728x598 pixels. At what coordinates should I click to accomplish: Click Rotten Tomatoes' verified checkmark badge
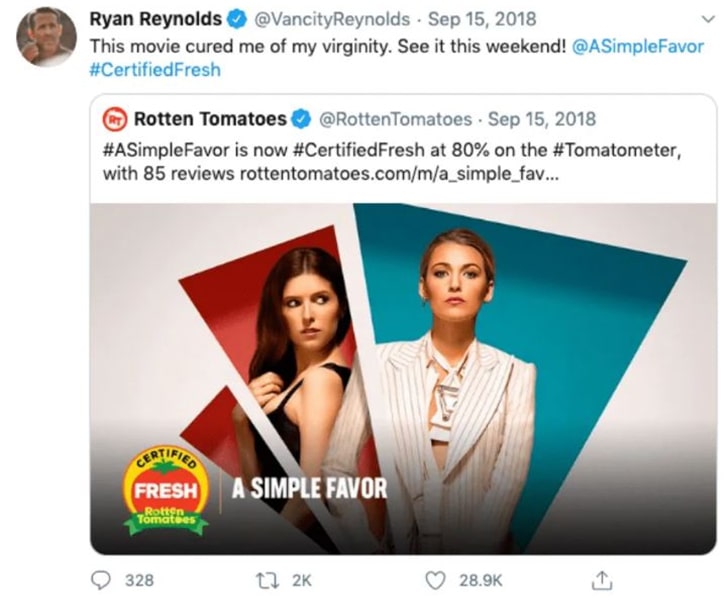click(303, 120)
